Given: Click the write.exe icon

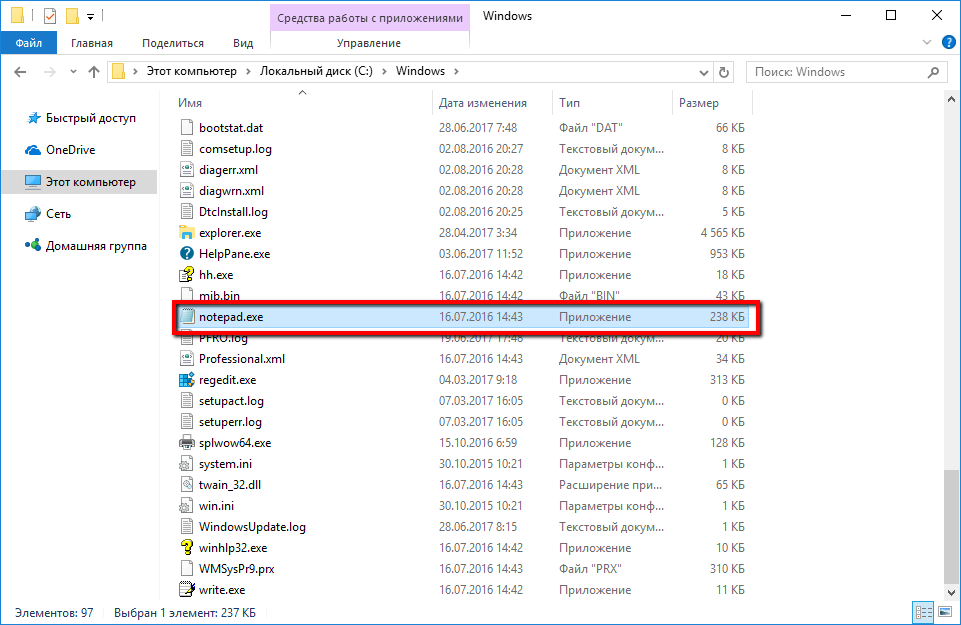Looking at the screenshot, I should pos(186,589).
